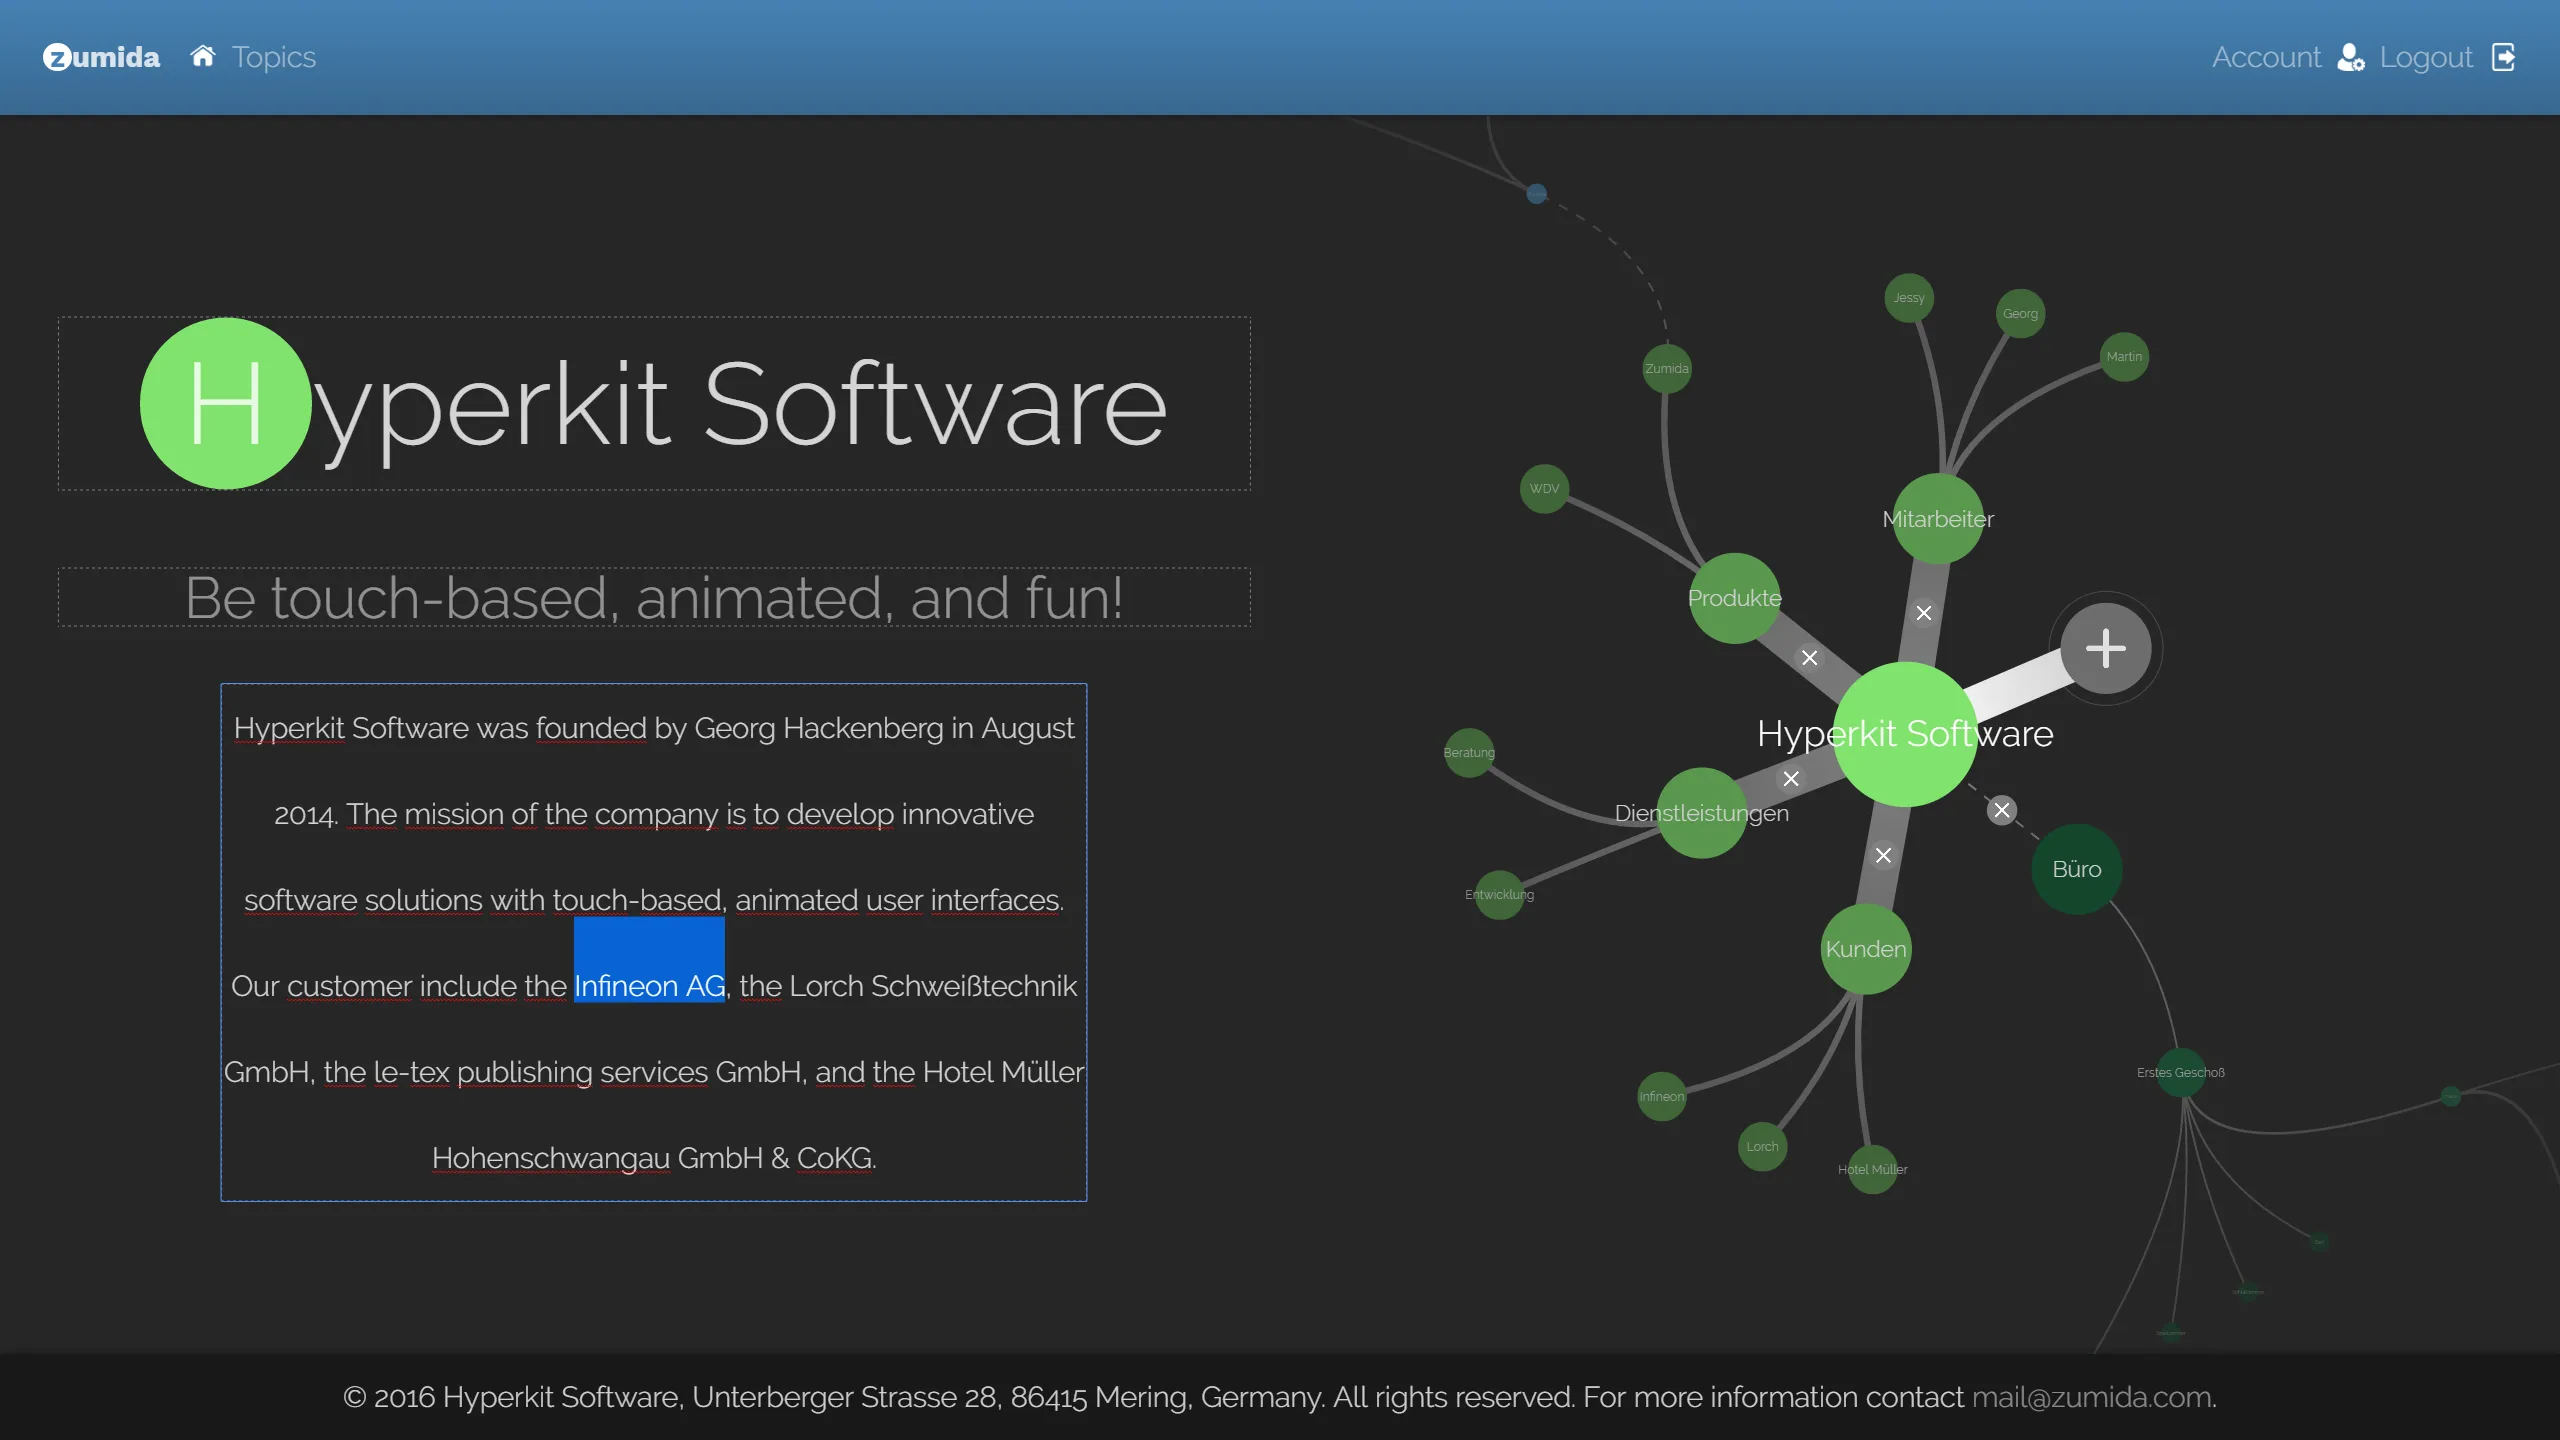Select the Büro node
This screenshot has height=1440, width=2560.
(2077, 869)
